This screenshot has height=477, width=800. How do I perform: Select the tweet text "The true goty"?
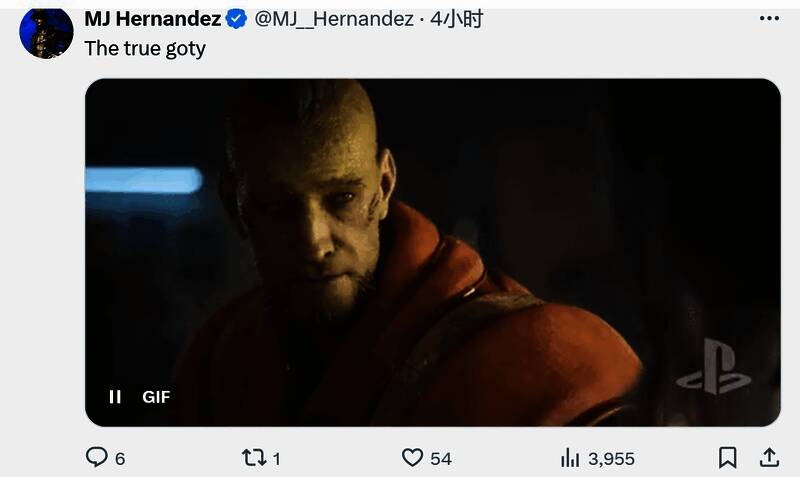pos(145,49)
